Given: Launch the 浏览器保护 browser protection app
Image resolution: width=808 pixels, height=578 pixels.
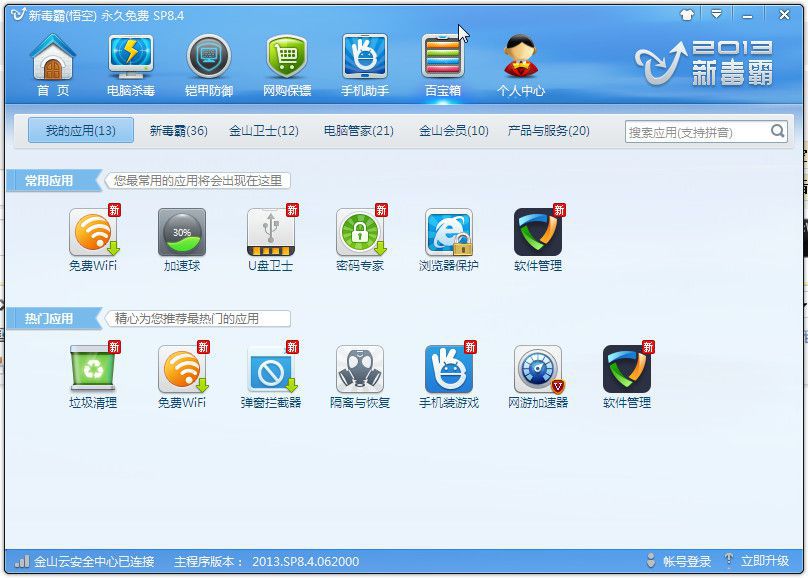Looking at the screenshot, I should coord(449,240).
